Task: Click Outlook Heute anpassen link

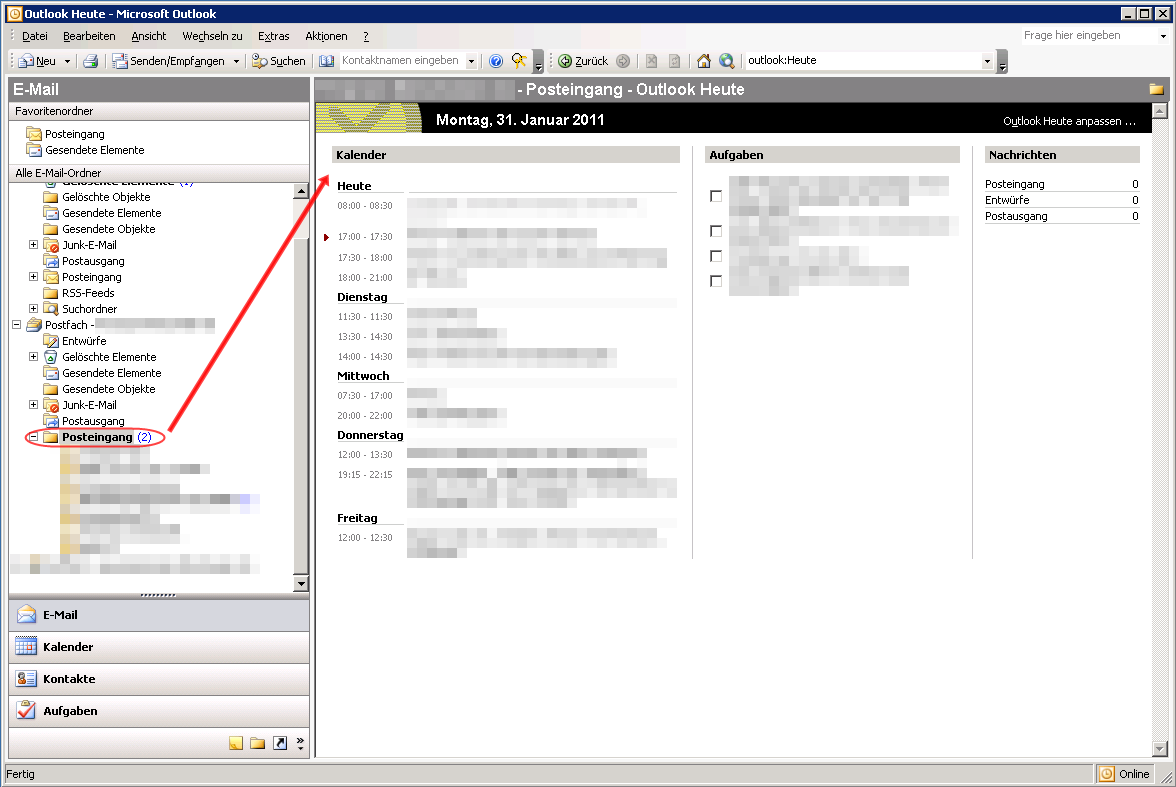Action: (x=1070, y=121)
